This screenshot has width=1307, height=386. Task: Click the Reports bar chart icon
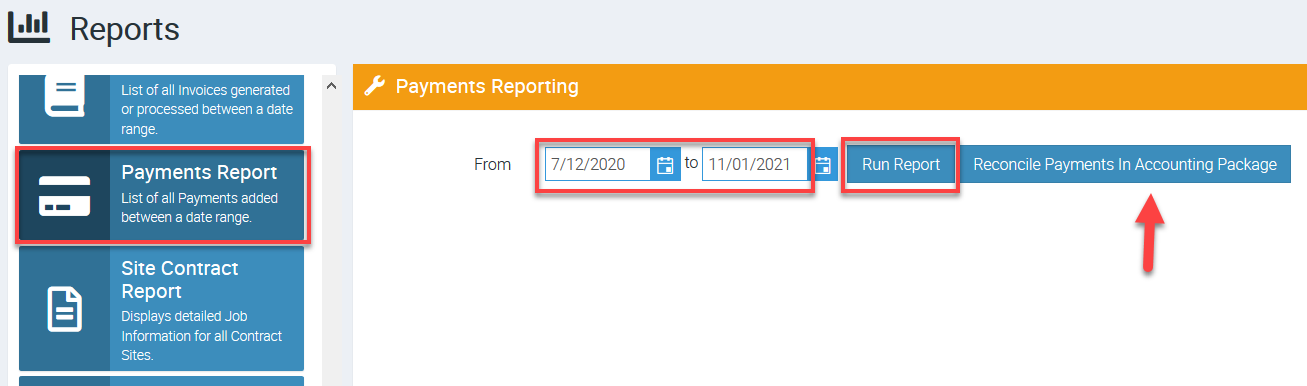click(29, 26)
